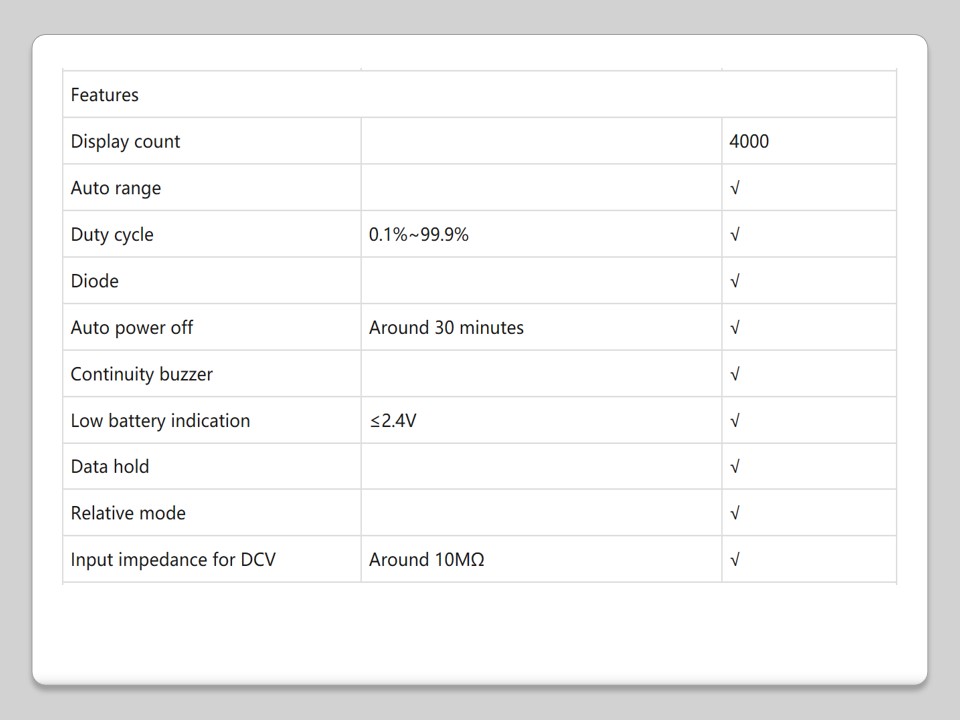Select the "Duty cycle" feature label
The image size is (960, 720).
pyautogui.click(x=112, y=234)
